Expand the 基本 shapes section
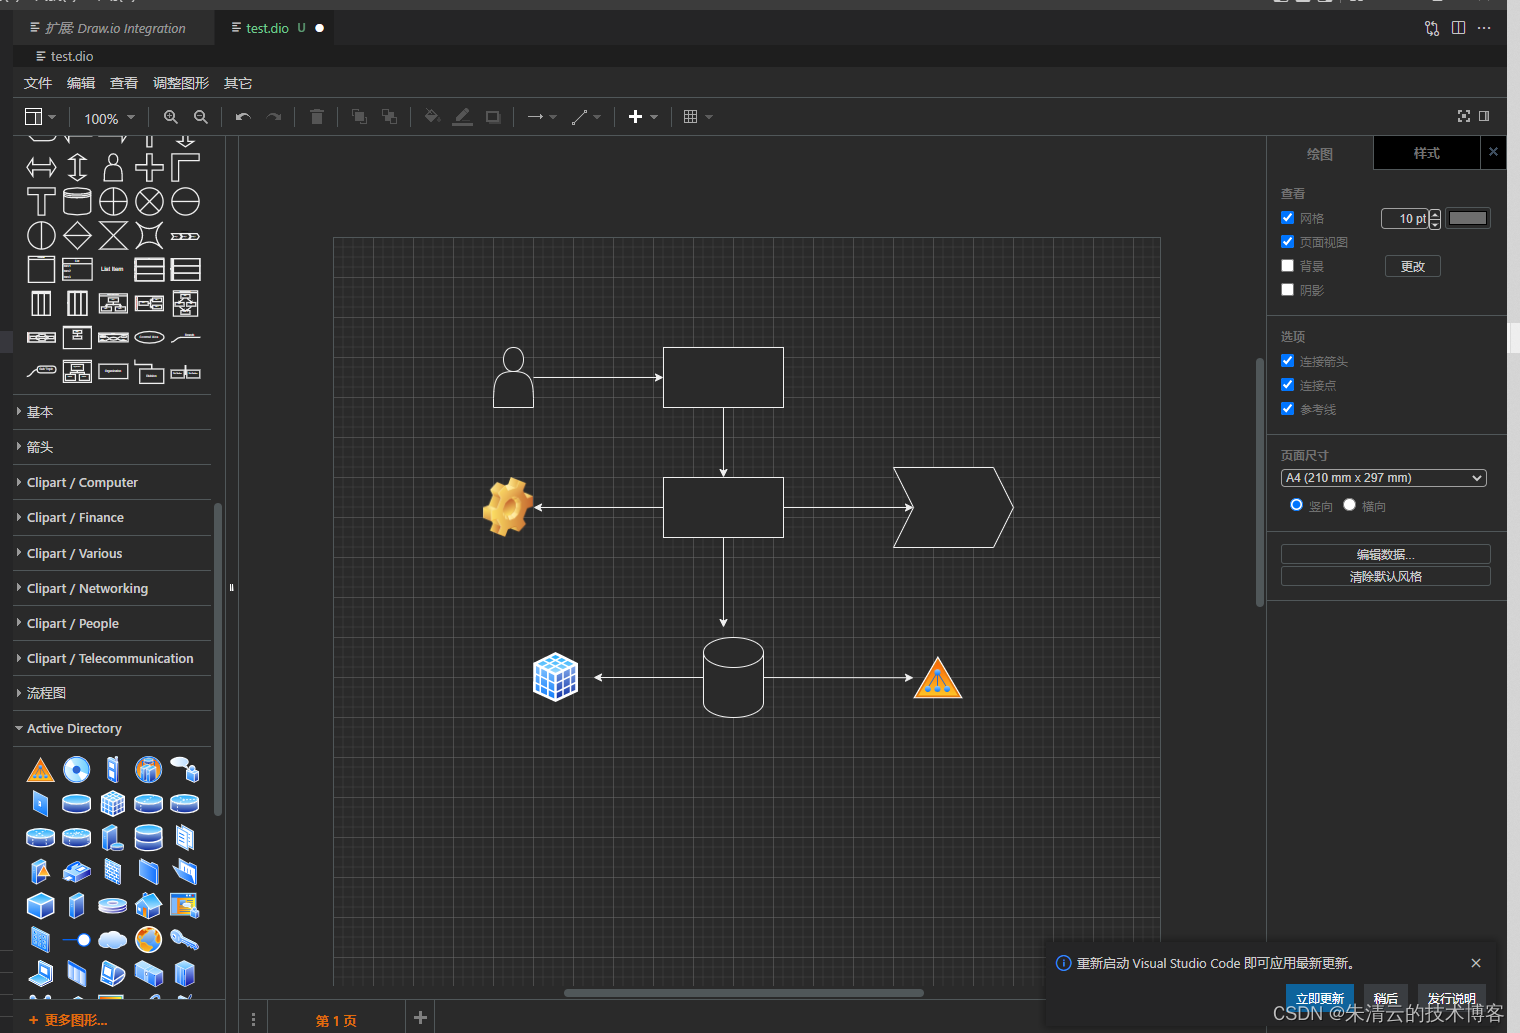 [x=112, y=412]
